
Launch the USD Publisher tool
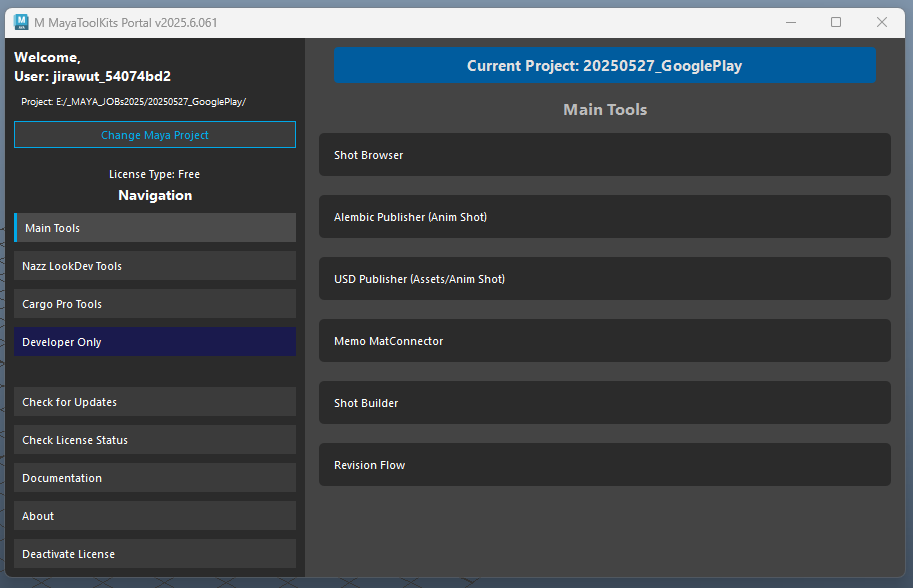click(604, 278)
